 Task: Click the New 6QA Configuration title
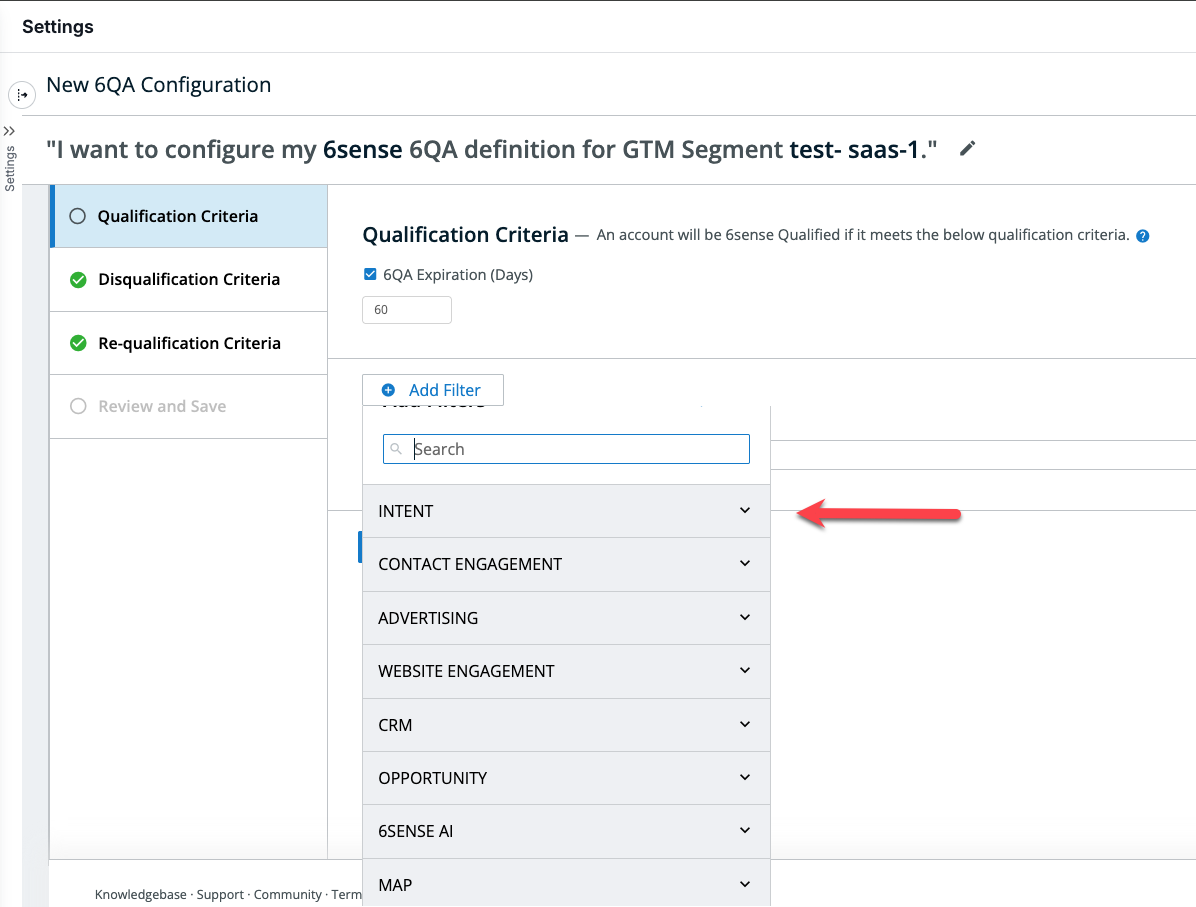click(x=159, y=85)
